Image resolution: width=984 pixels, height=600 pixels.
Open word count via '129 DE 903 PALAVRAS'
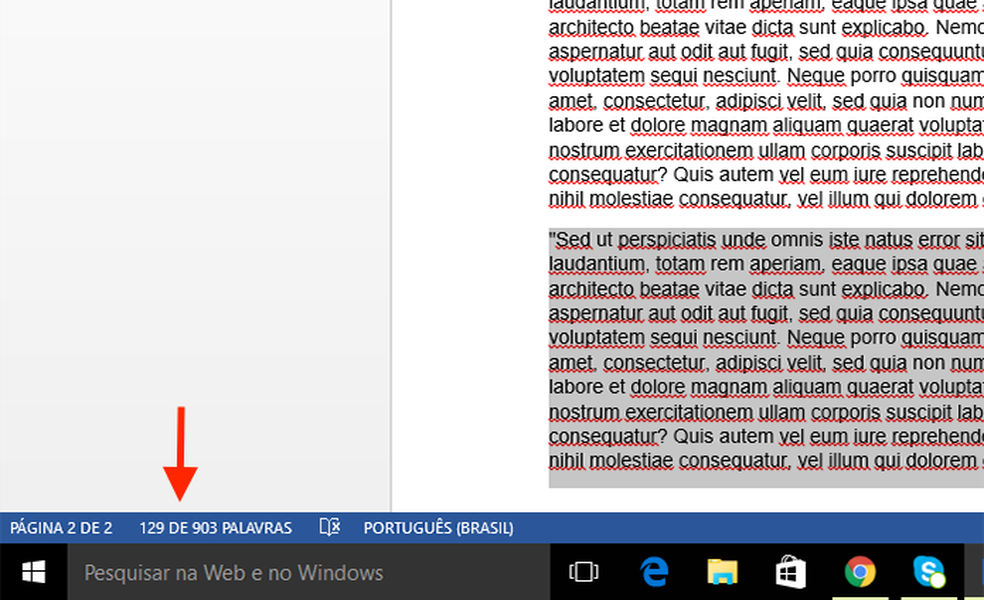tap(216, 527)
